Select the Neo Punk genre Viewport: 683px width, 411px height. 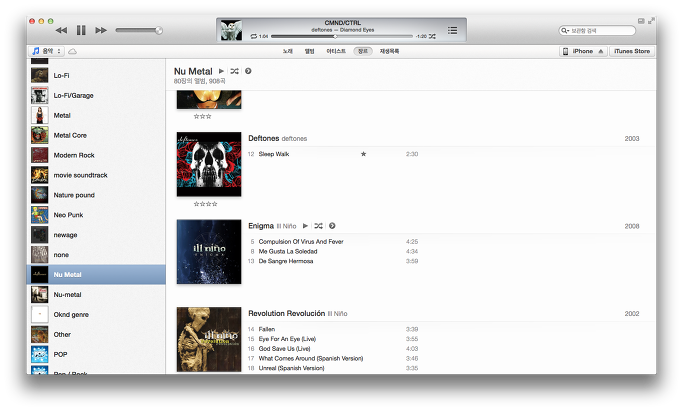(x=96, y=215)
